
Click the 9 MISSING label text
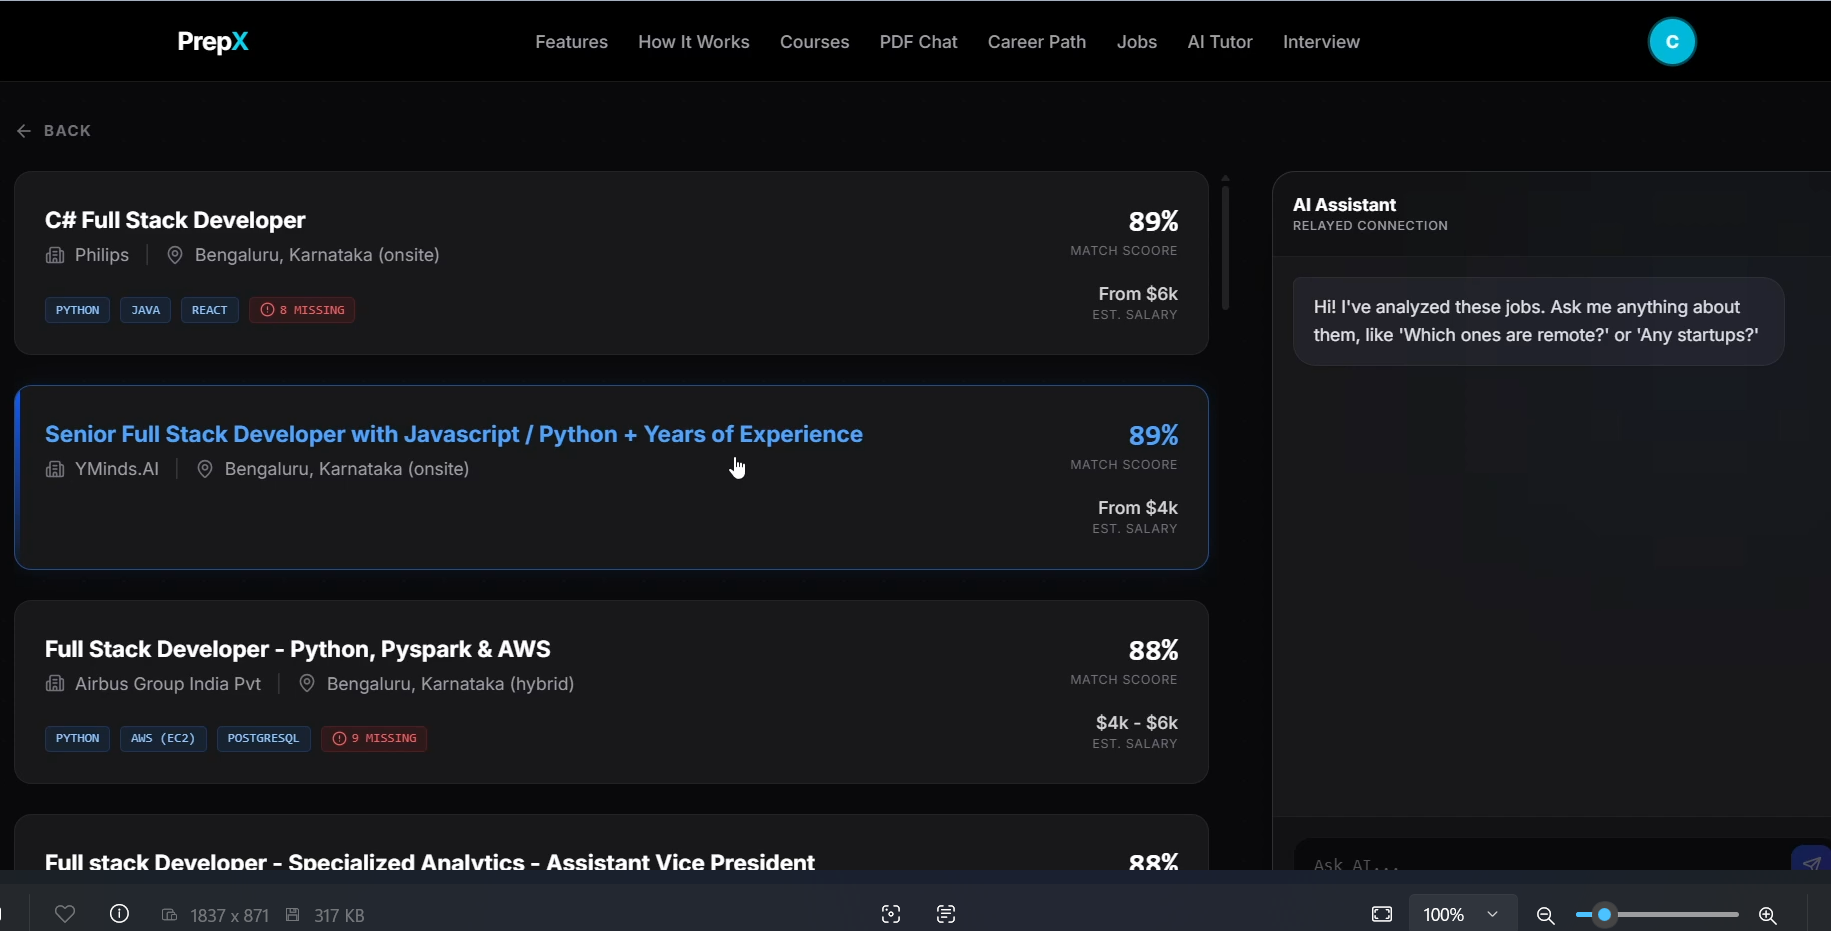pyautogui.click(x=384, y=739)
